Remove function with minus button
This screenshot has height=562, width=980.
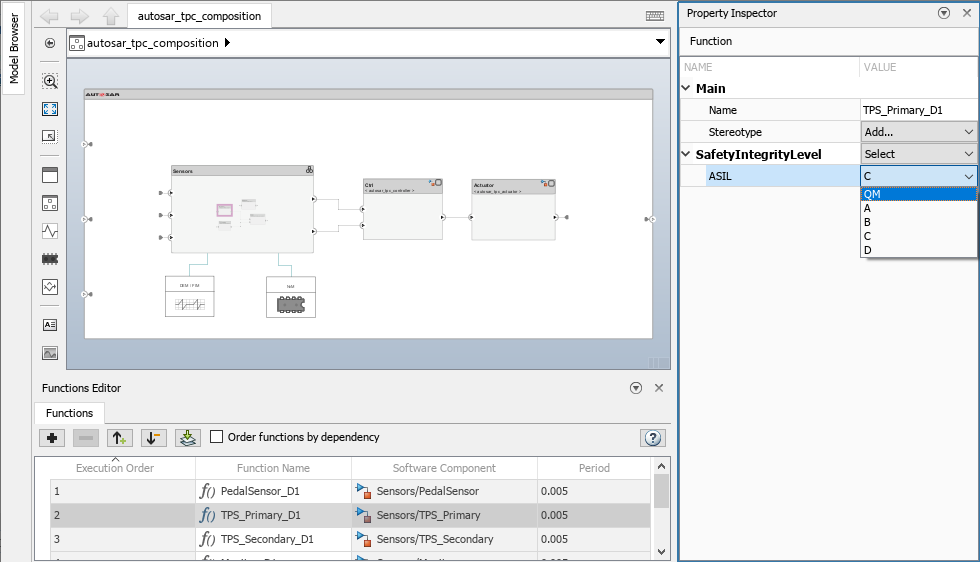click(x=86, y=438)
